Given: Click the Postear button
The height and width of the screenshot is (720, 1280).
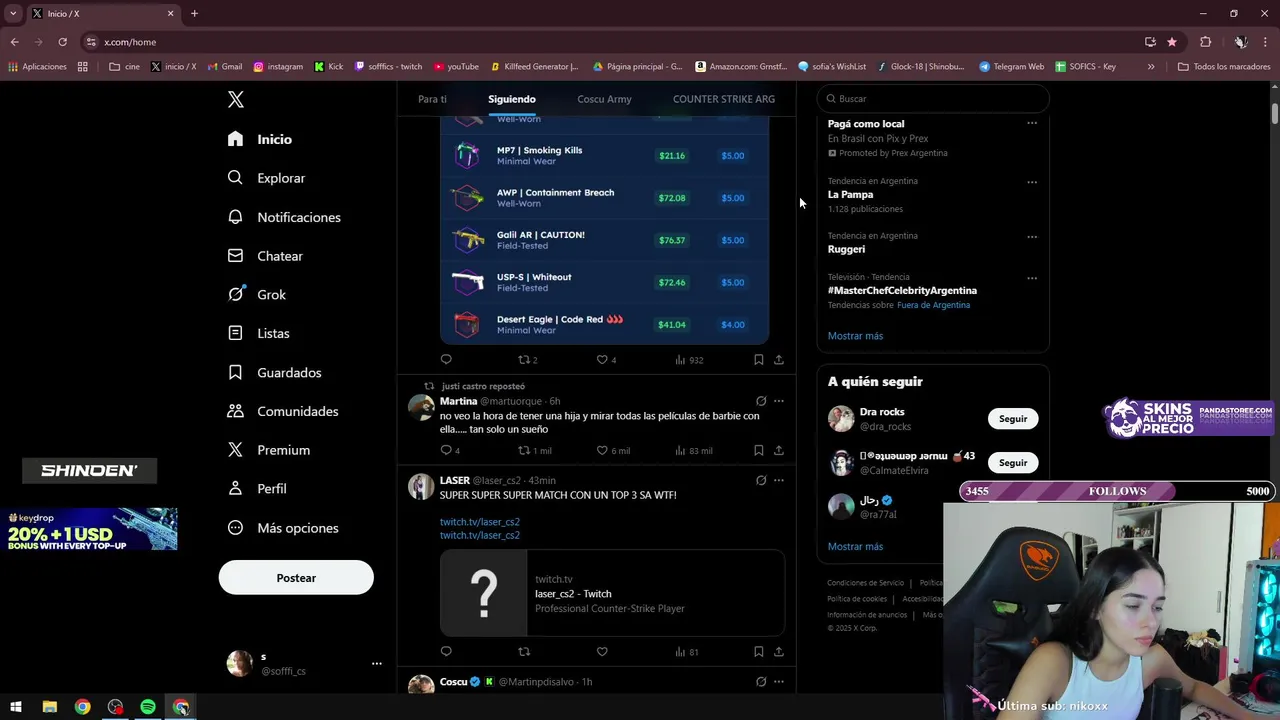Looking at the screenshot, I should pyautogui.click(x=296, y=578).
